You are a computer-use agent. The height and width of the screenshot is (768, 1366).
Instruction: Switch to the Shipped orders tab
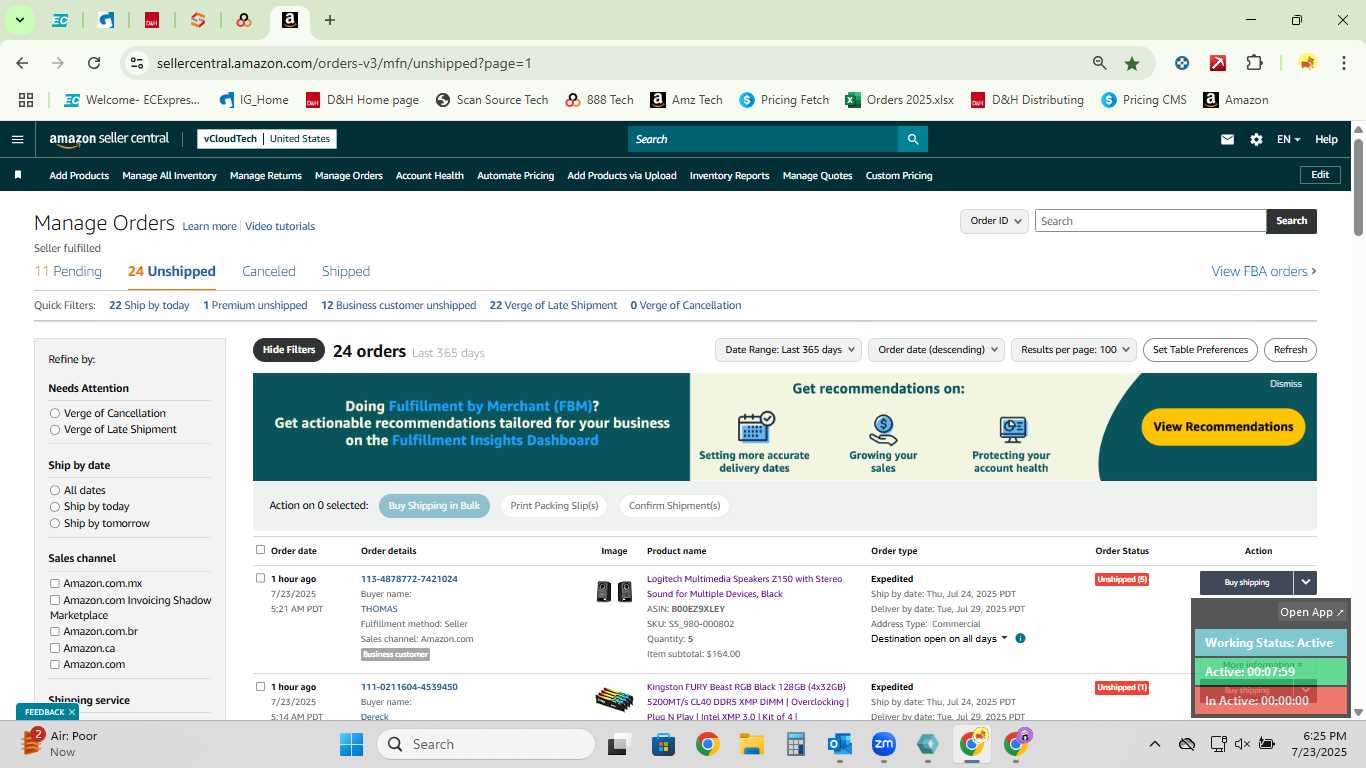(x=346, y=271)
